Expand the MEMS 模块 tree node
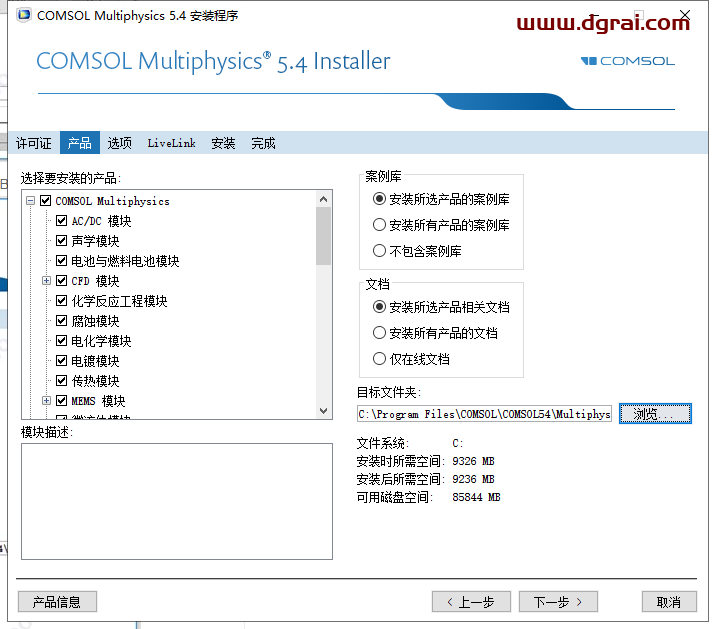This screenshot has height=629, width=716. pos(46,401)
